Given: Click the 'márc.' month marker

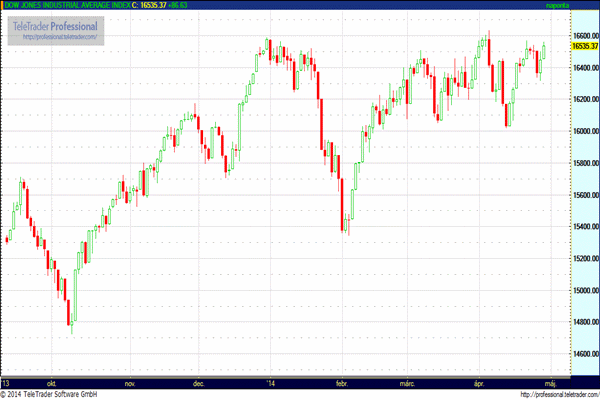Looking at the screenshot, I should point(407,384).
